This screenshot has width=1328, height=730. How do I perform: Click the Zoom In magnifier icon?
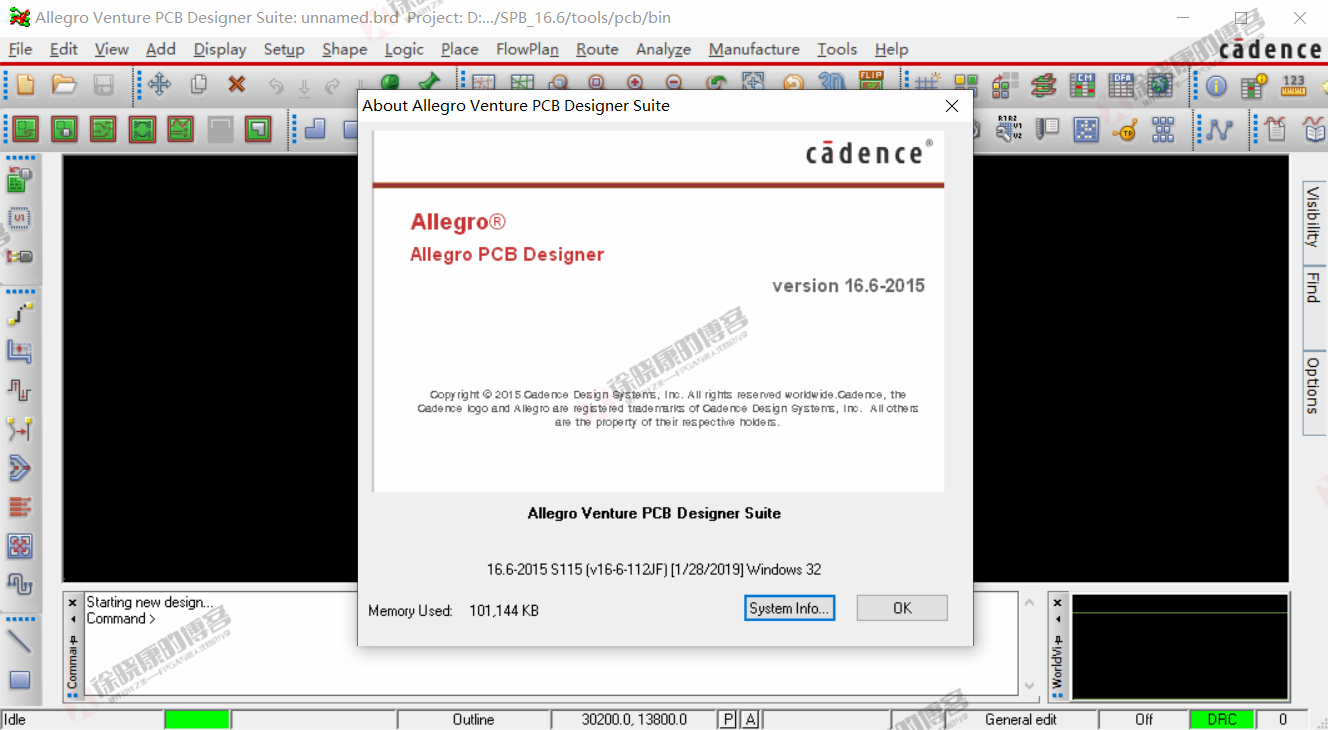[635, 84]
